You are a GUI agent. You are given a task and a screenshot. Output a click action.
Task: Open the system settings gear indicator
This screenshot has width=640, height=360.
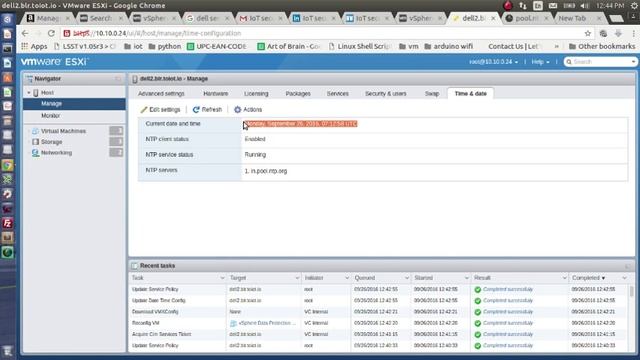[634, 6]
